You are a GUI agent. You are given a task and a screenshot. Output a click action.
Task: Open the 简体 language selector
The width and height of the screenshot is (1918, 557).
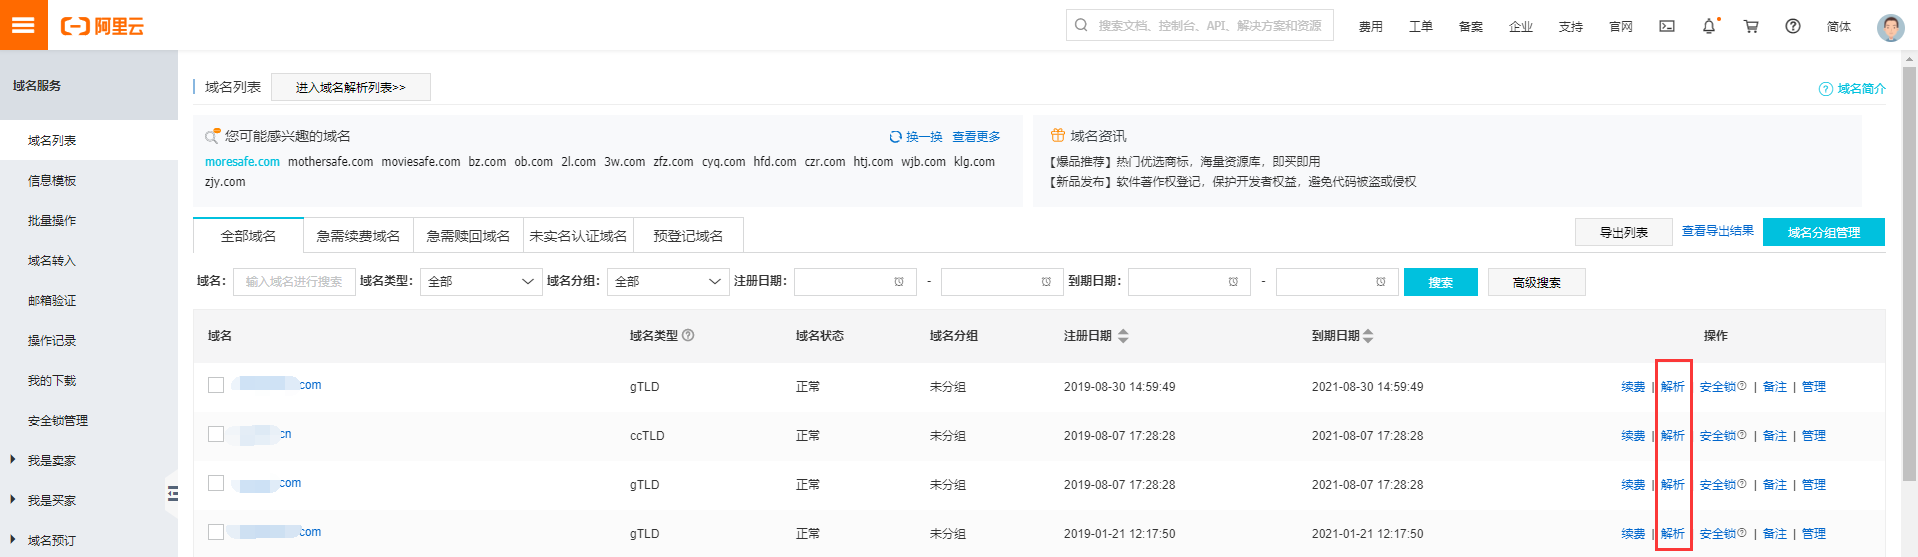click(1839, 27)
